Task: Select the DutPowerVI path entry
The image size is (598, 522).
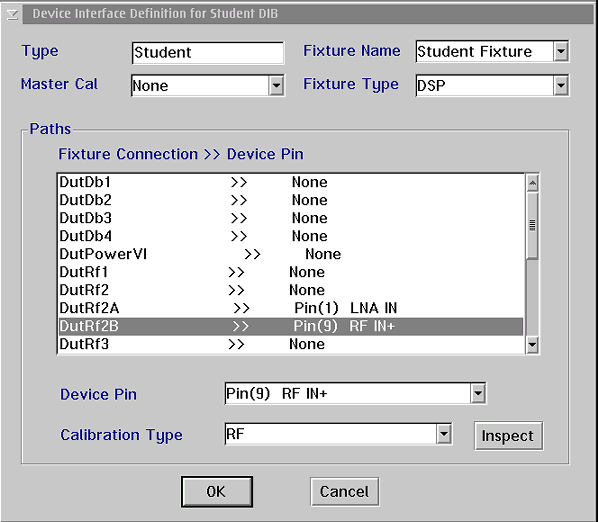Action: click(x=291, y=254)
